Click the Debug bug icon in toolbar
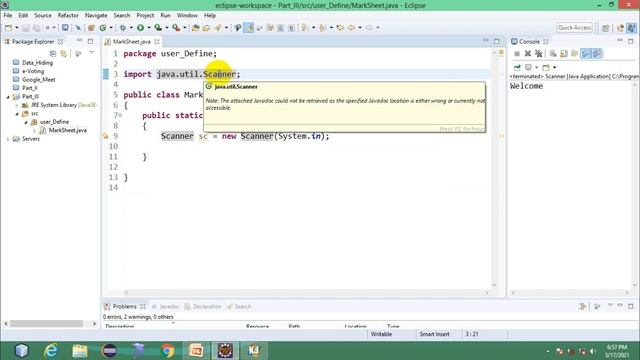 122,28
